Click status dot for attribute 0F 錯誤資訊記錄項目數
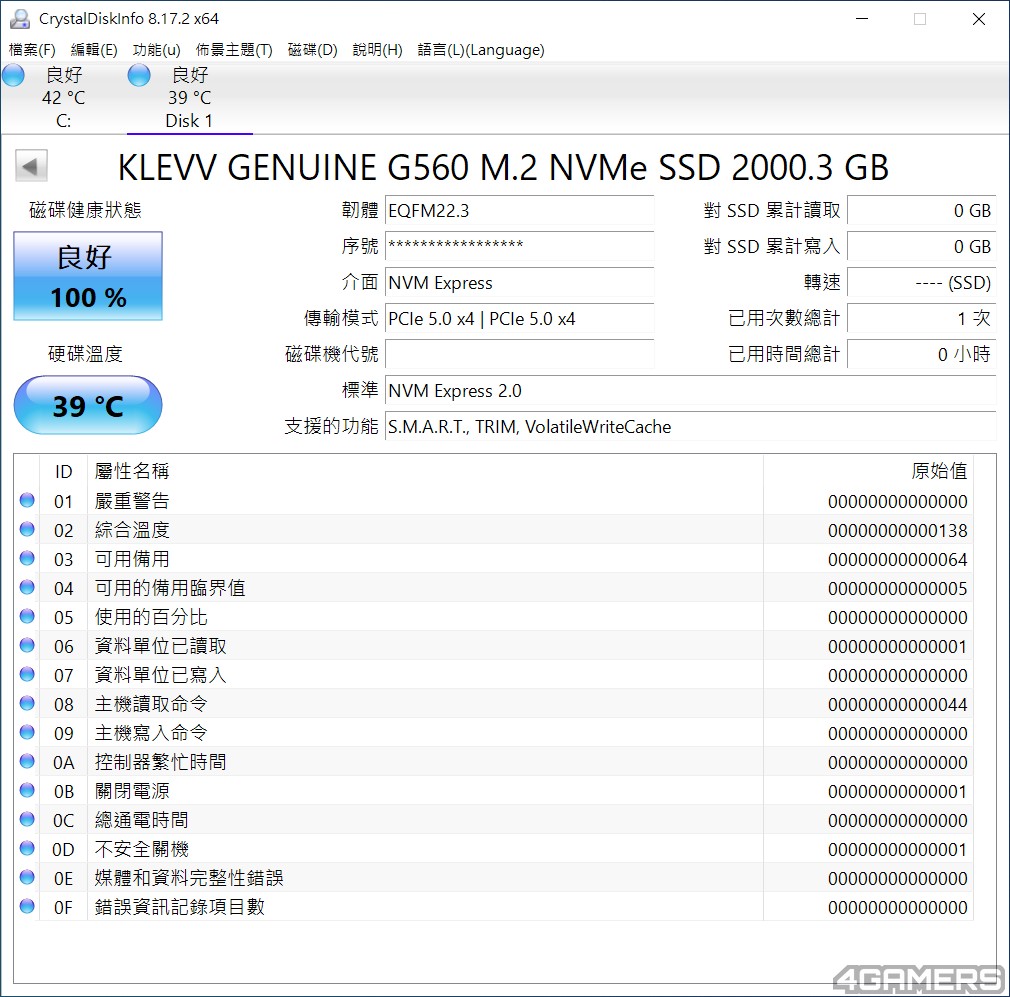 pos(27,906)
